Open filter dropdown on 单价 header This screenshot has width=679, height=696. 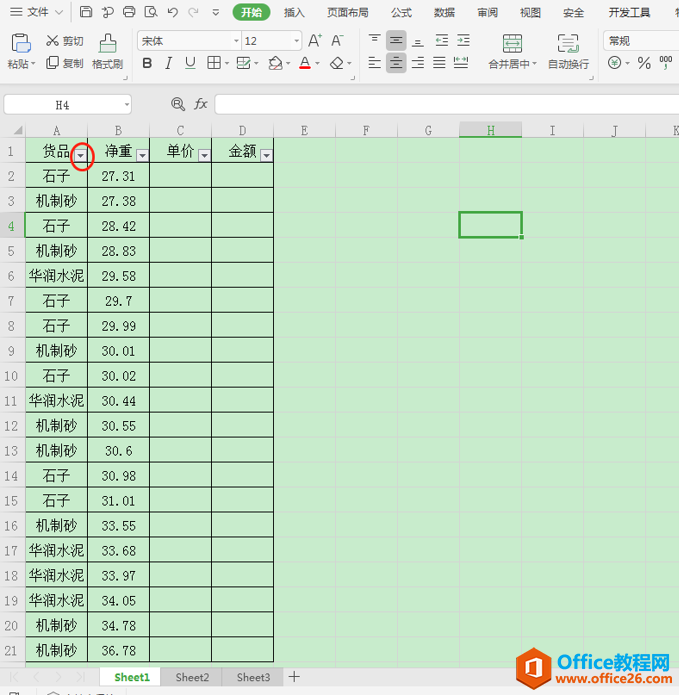click(x=204, y=155)
